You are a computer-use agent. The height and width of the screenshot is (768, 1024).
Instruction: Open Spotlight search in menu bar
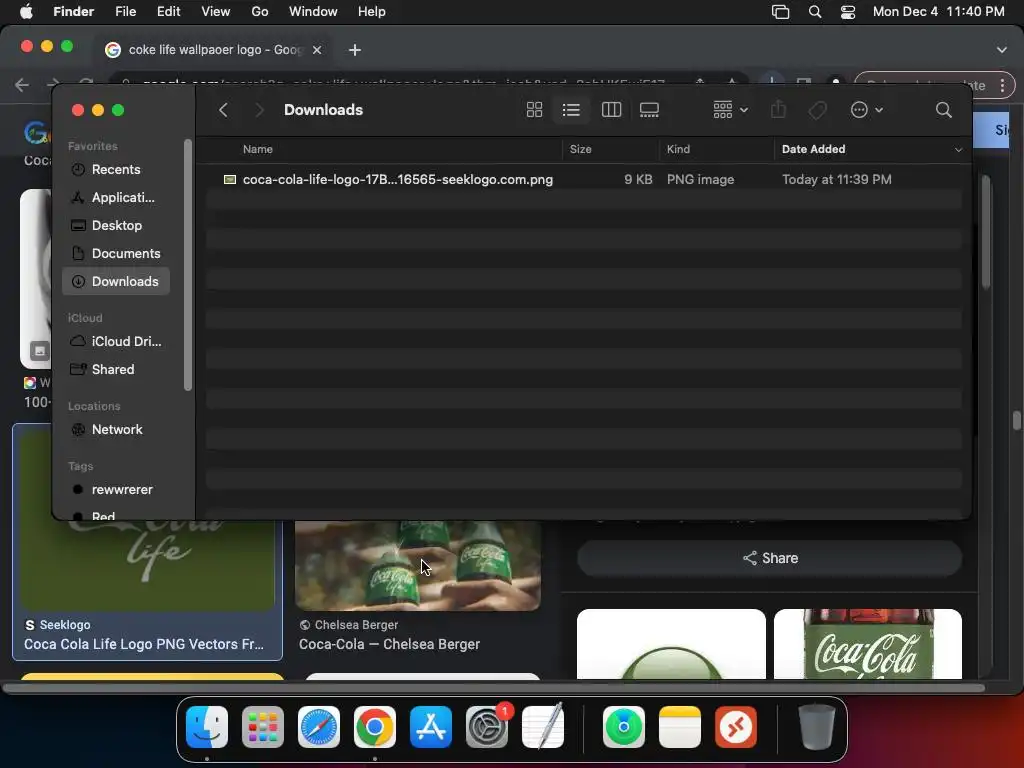[x=814, y=12]
